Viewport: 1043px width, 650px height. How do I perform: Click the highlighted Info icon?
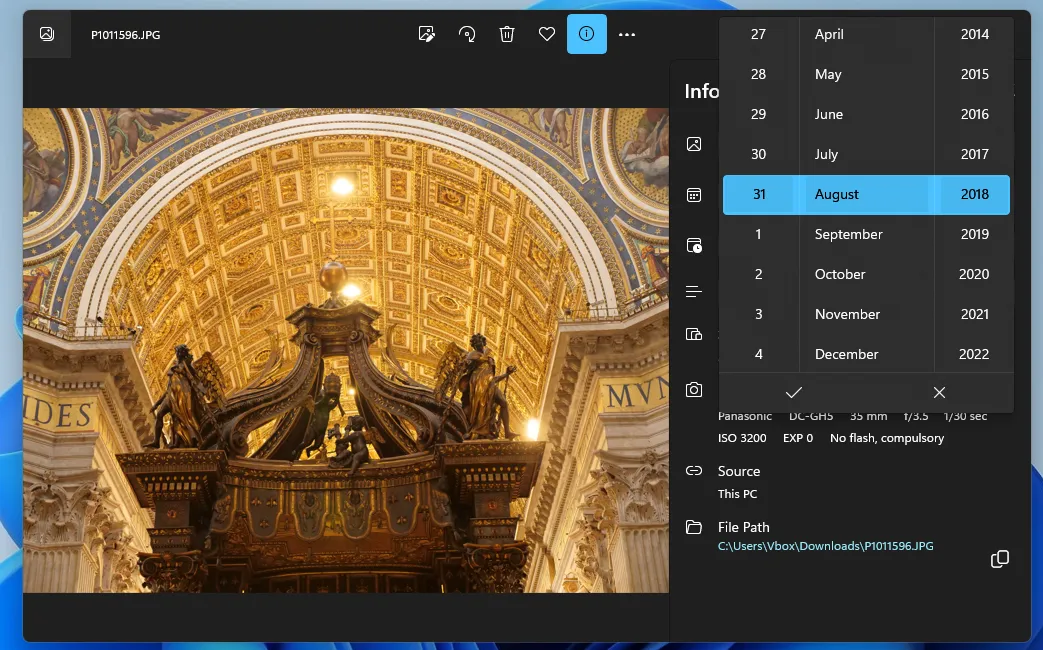click(586, 33)
